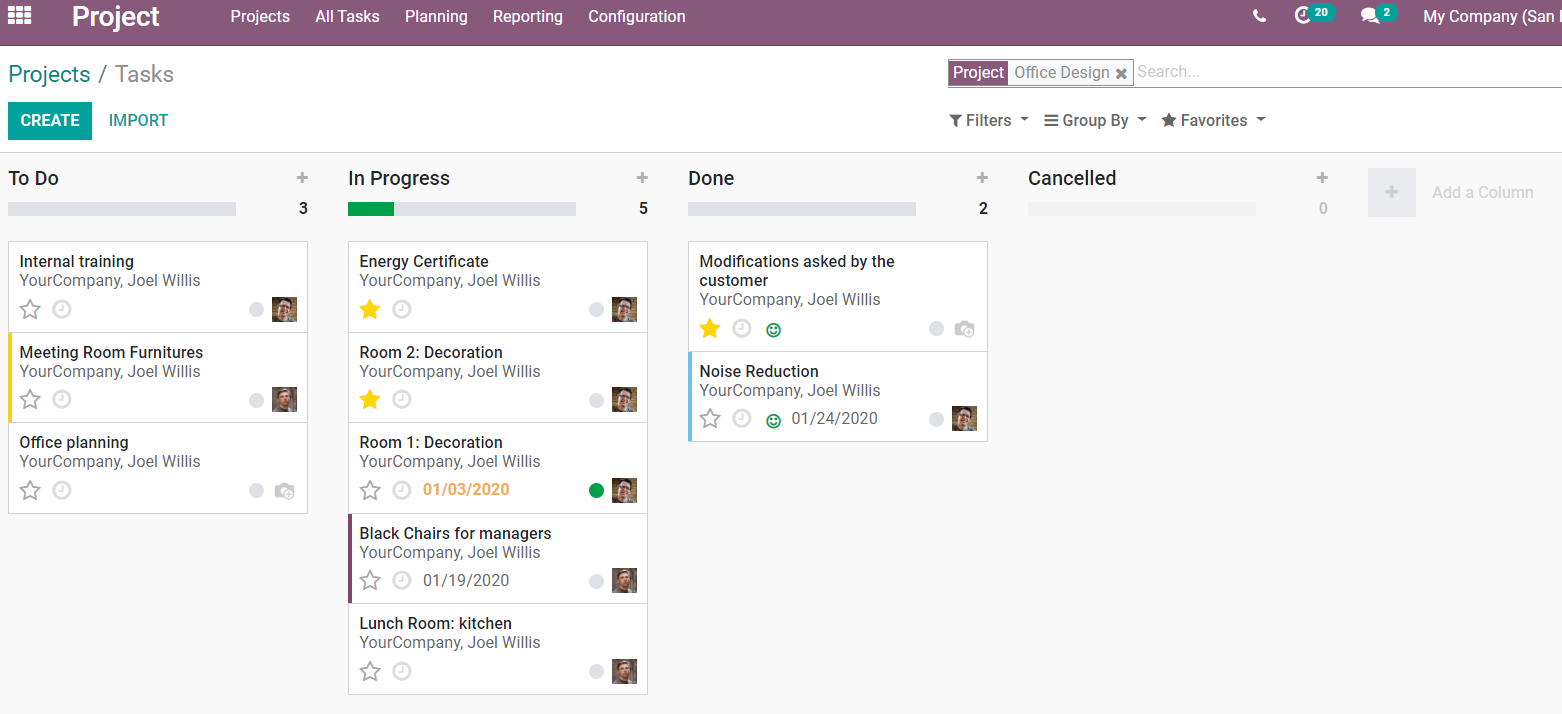Open the apps grid menu icon
1562x714 pixels.
(20, 16)
